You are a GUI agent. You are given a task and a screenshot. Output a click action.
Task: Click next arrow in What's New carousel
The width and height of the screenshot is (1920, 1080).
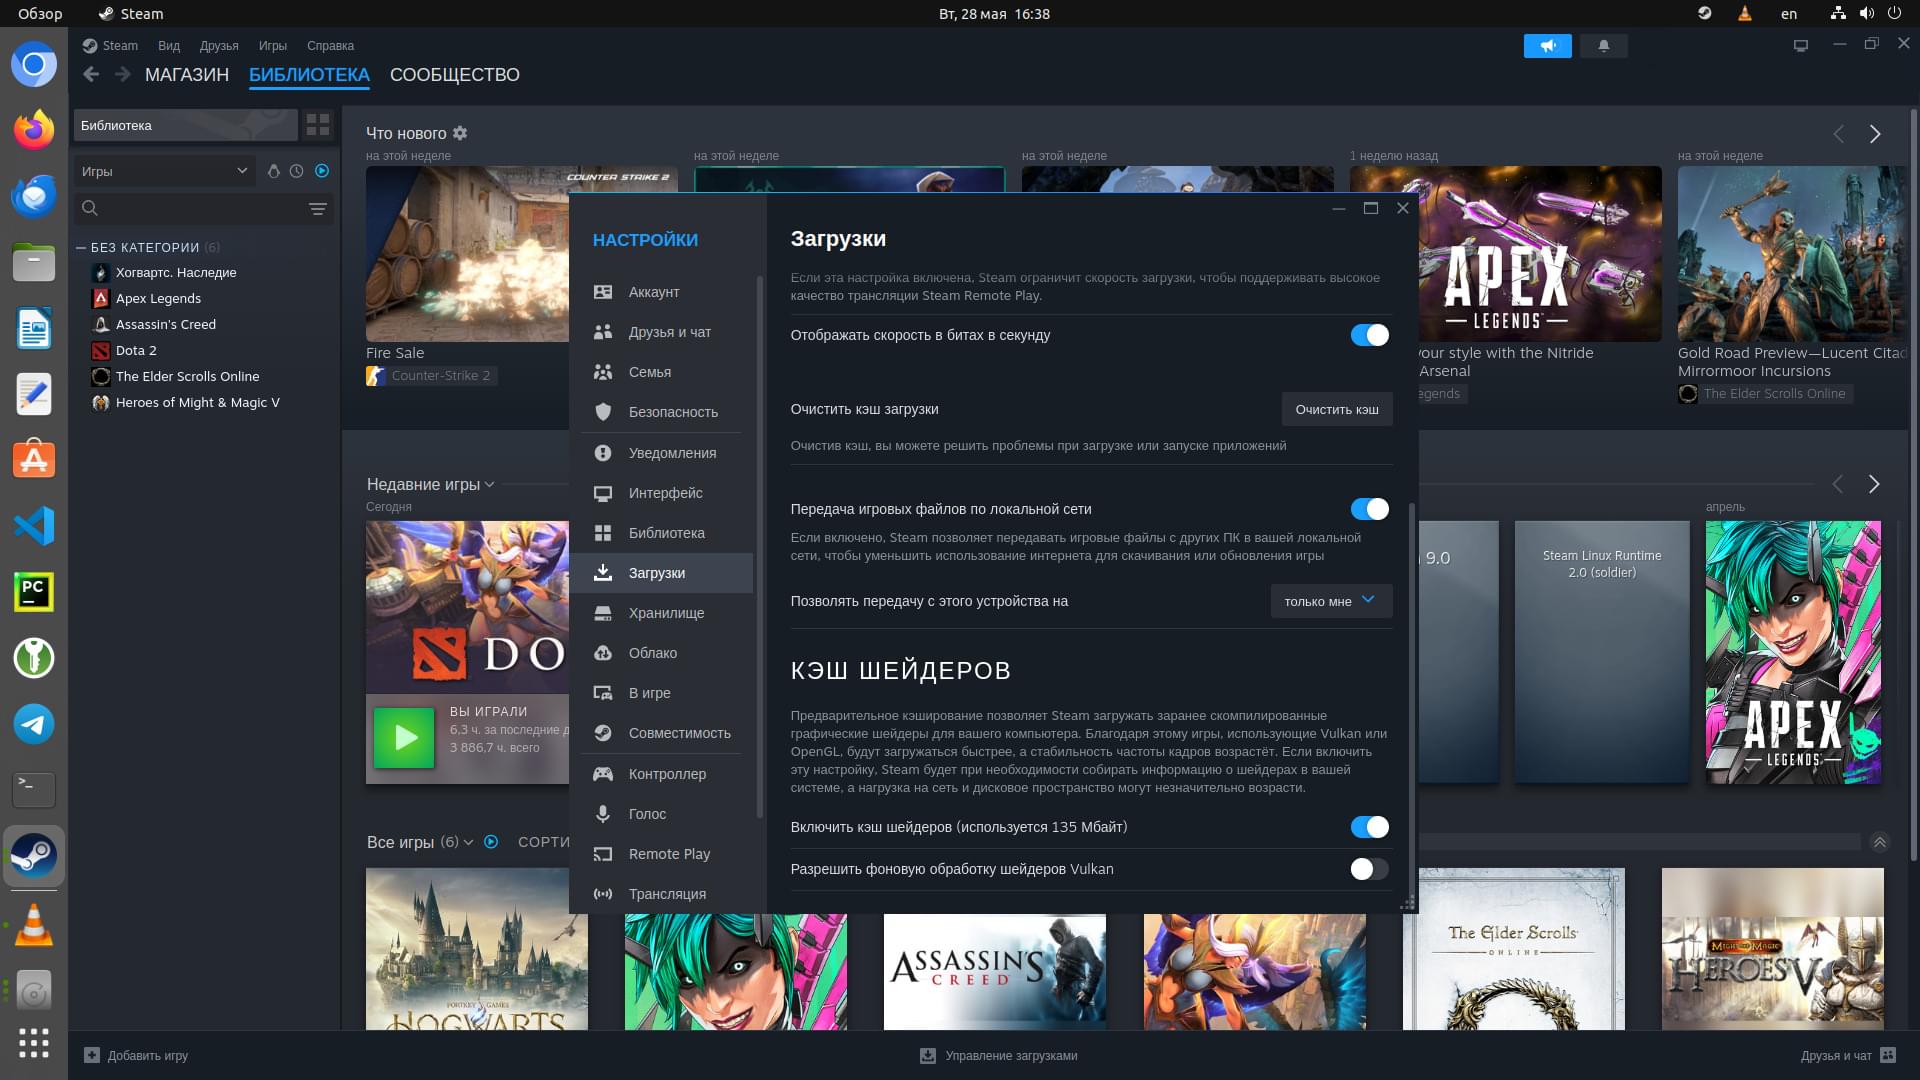tap(1875, 134)
